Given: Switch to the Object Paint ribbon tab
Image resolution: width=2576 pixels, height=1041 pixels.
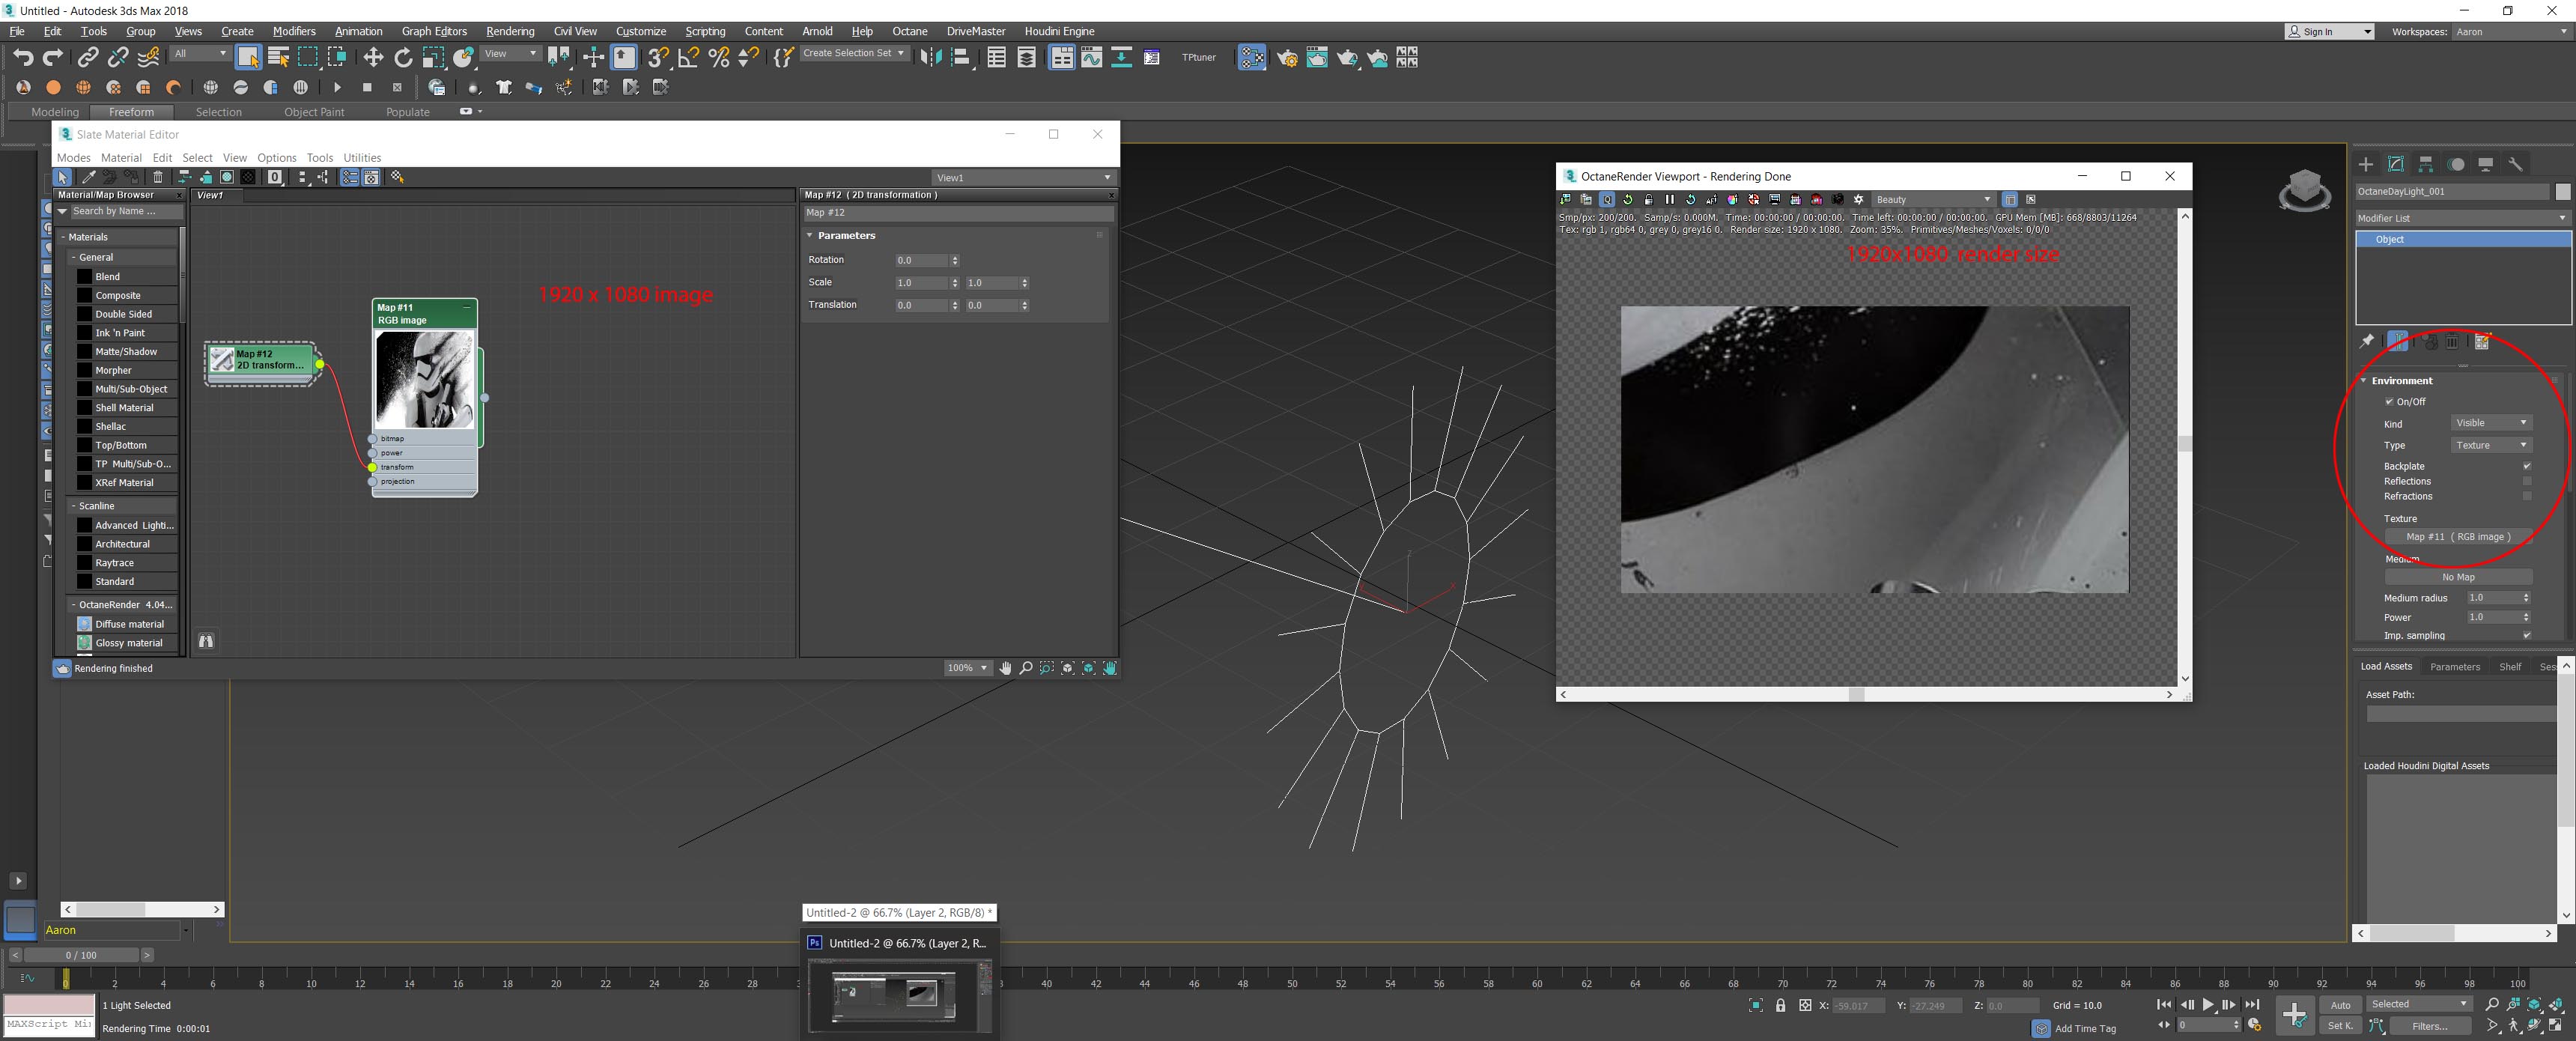Looking at the screenshot, I should 313,112.
